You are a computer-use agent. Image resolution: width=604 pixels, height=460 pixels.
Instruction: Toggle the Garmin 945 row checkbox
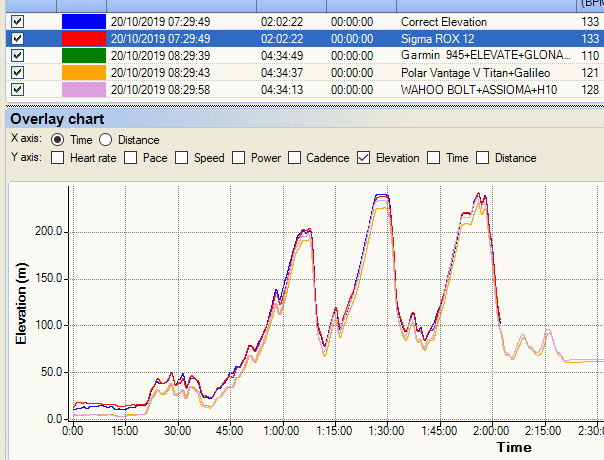[17, 55]
